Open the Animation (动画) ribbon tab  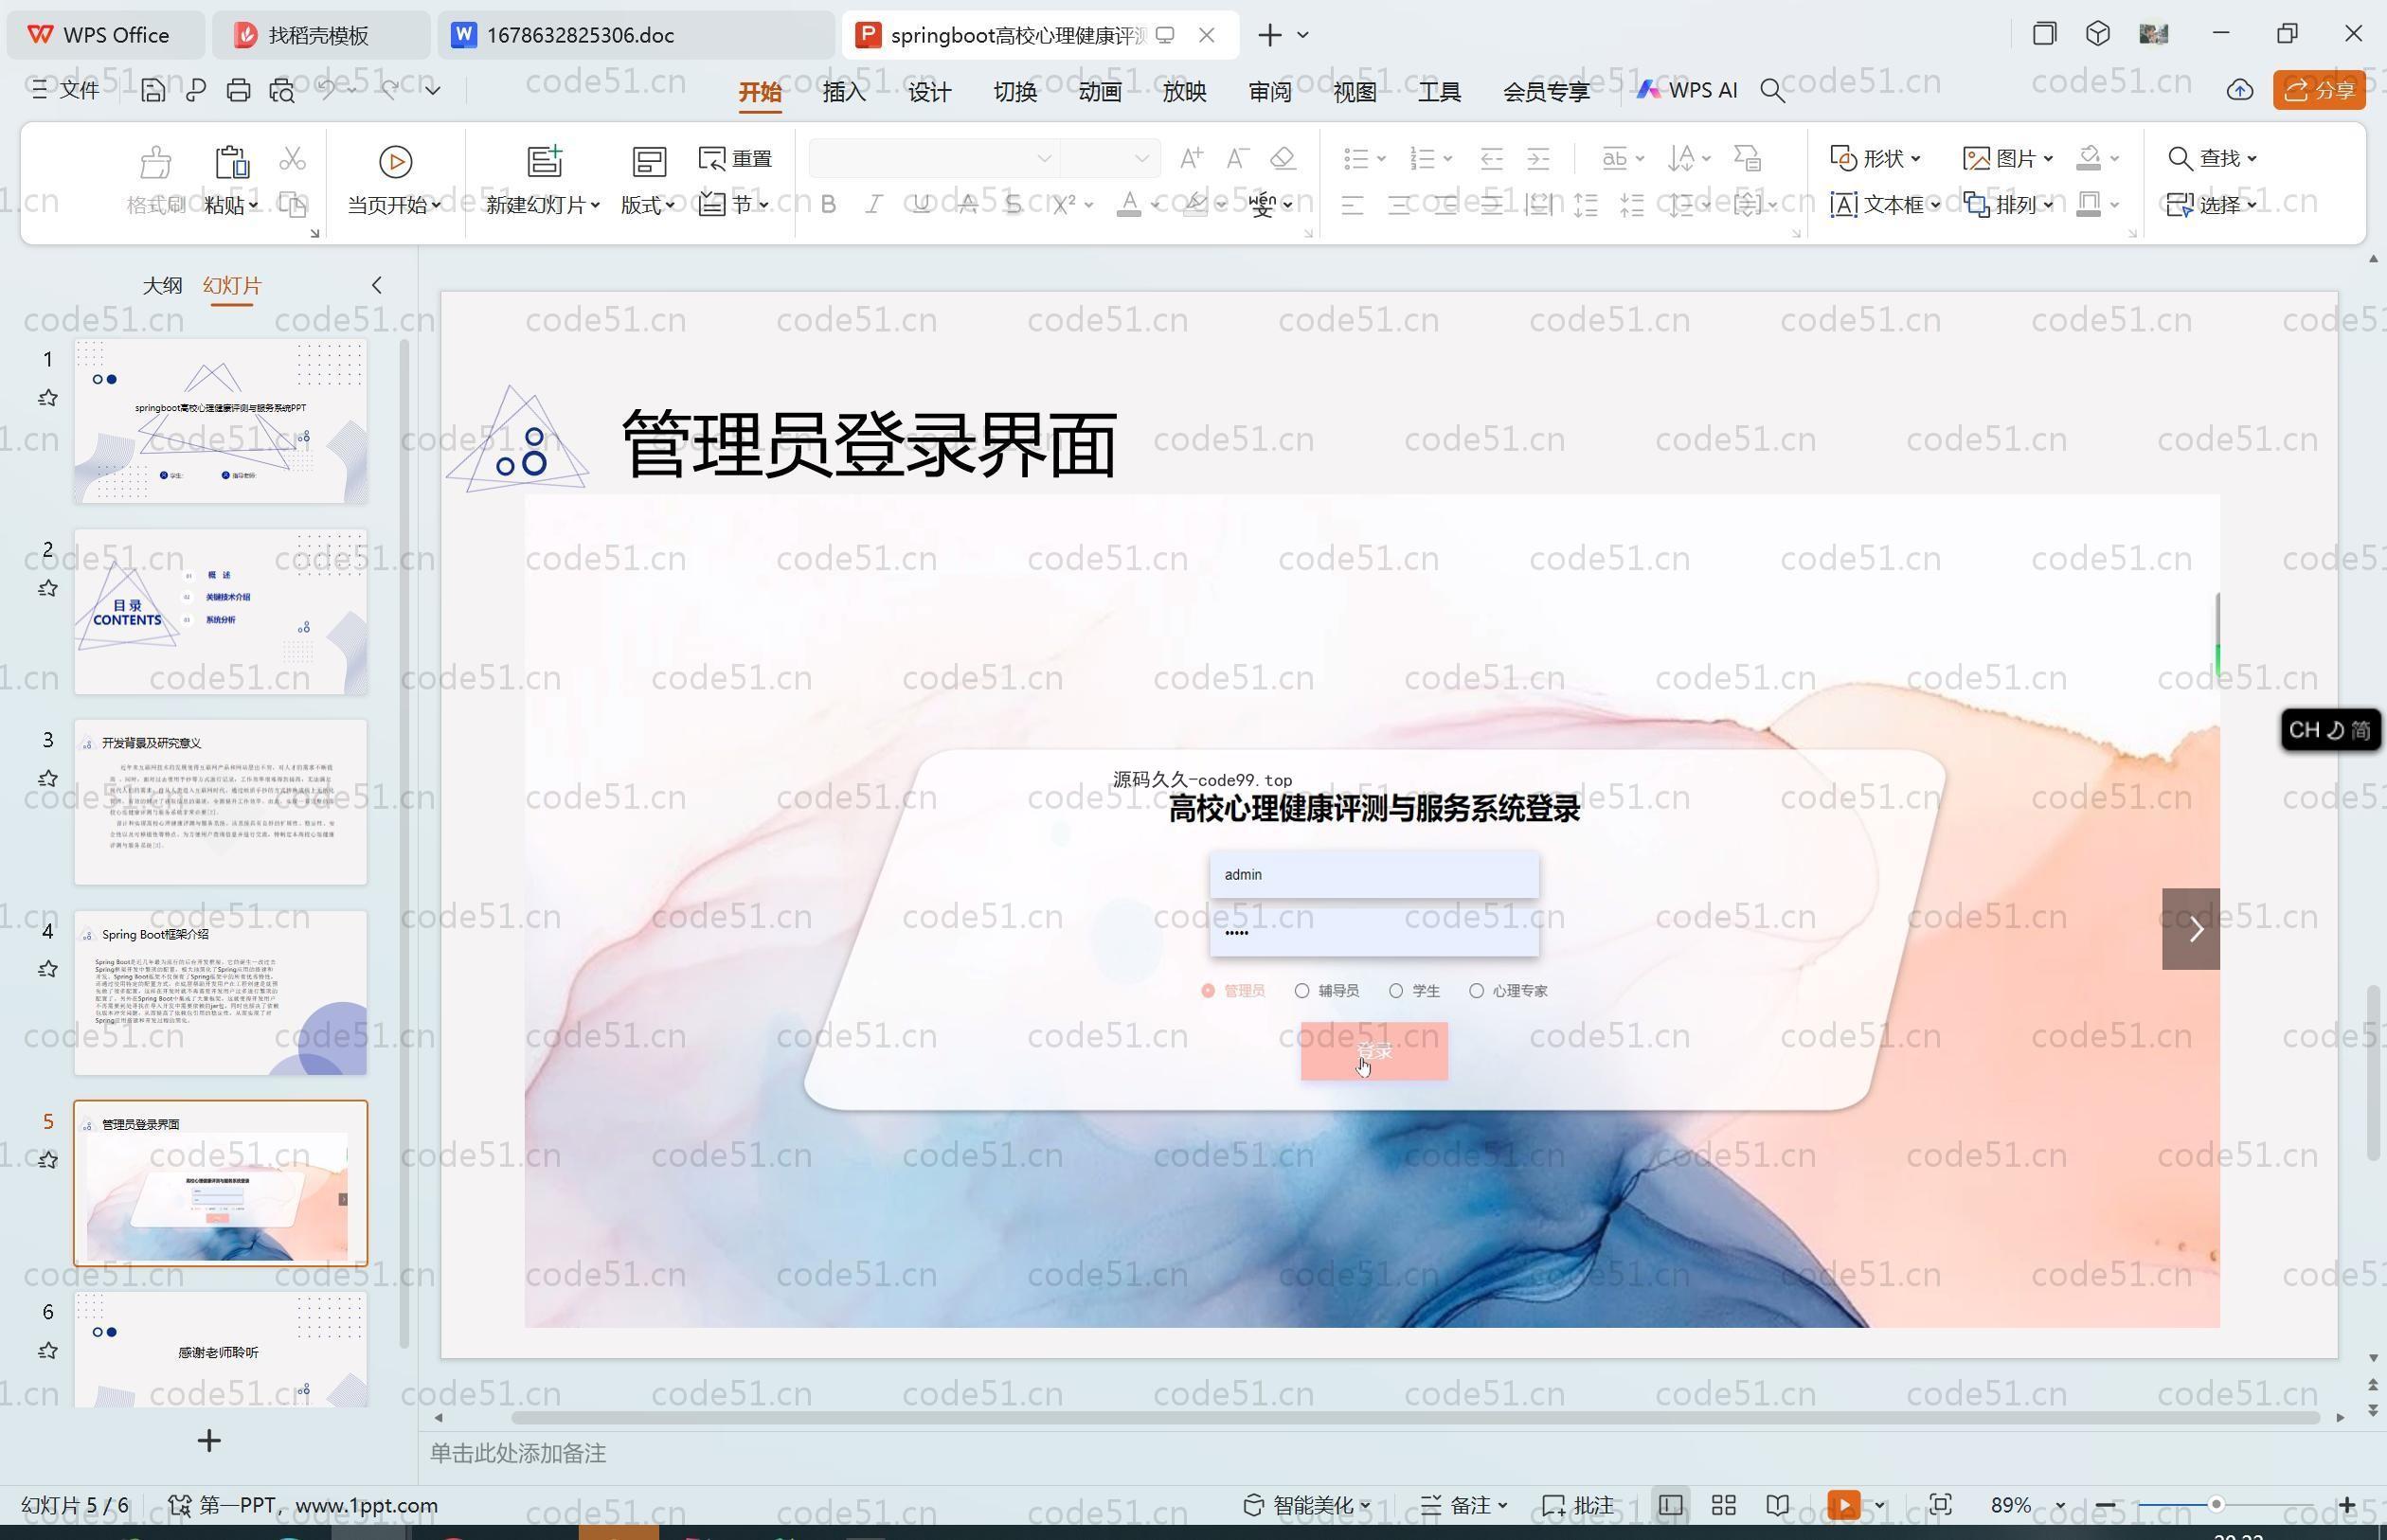click(x=1100, y=92)
